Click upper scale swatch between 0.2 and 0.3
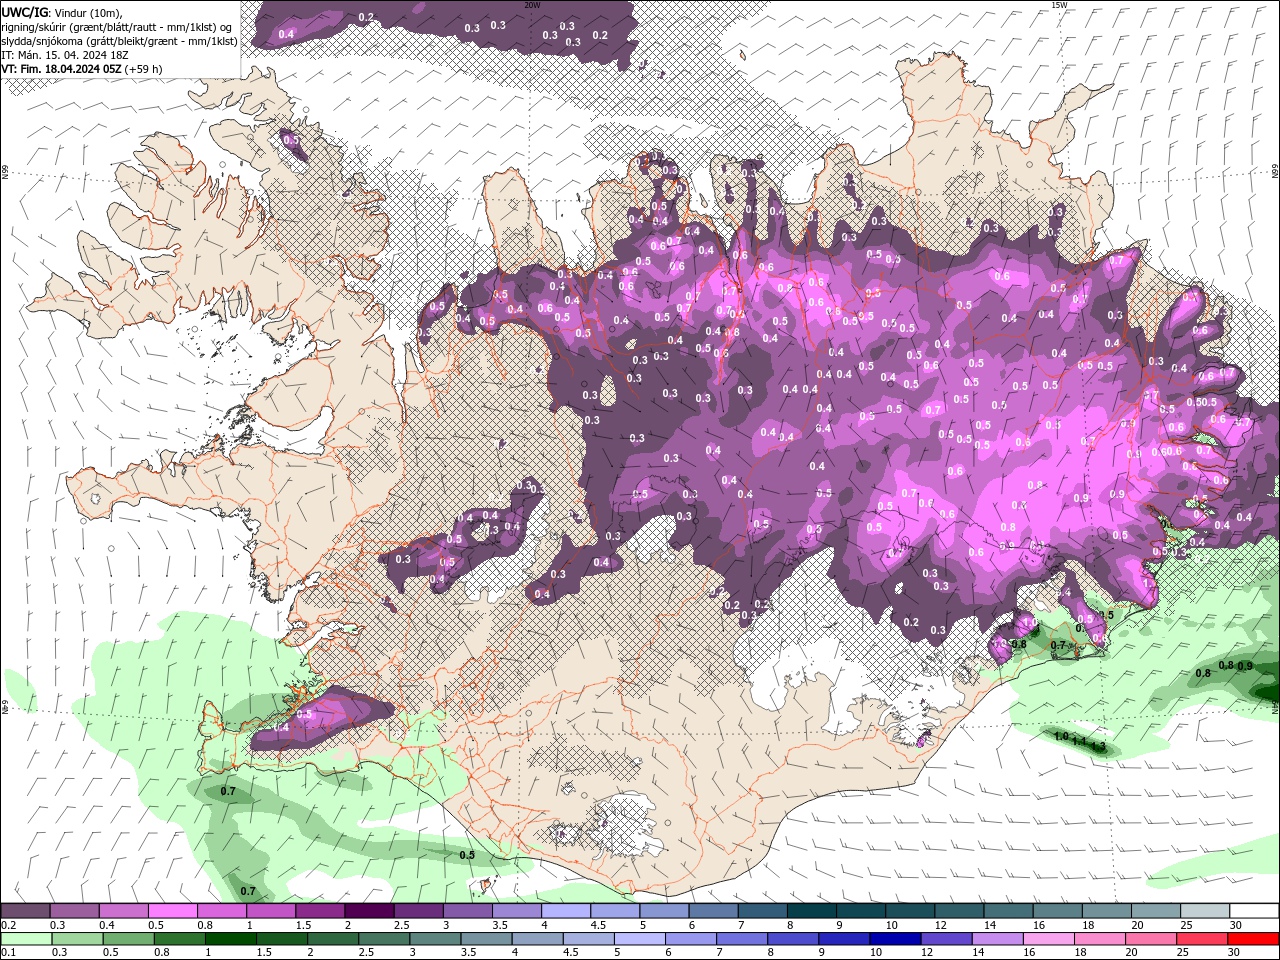 [x=25, y=911]
